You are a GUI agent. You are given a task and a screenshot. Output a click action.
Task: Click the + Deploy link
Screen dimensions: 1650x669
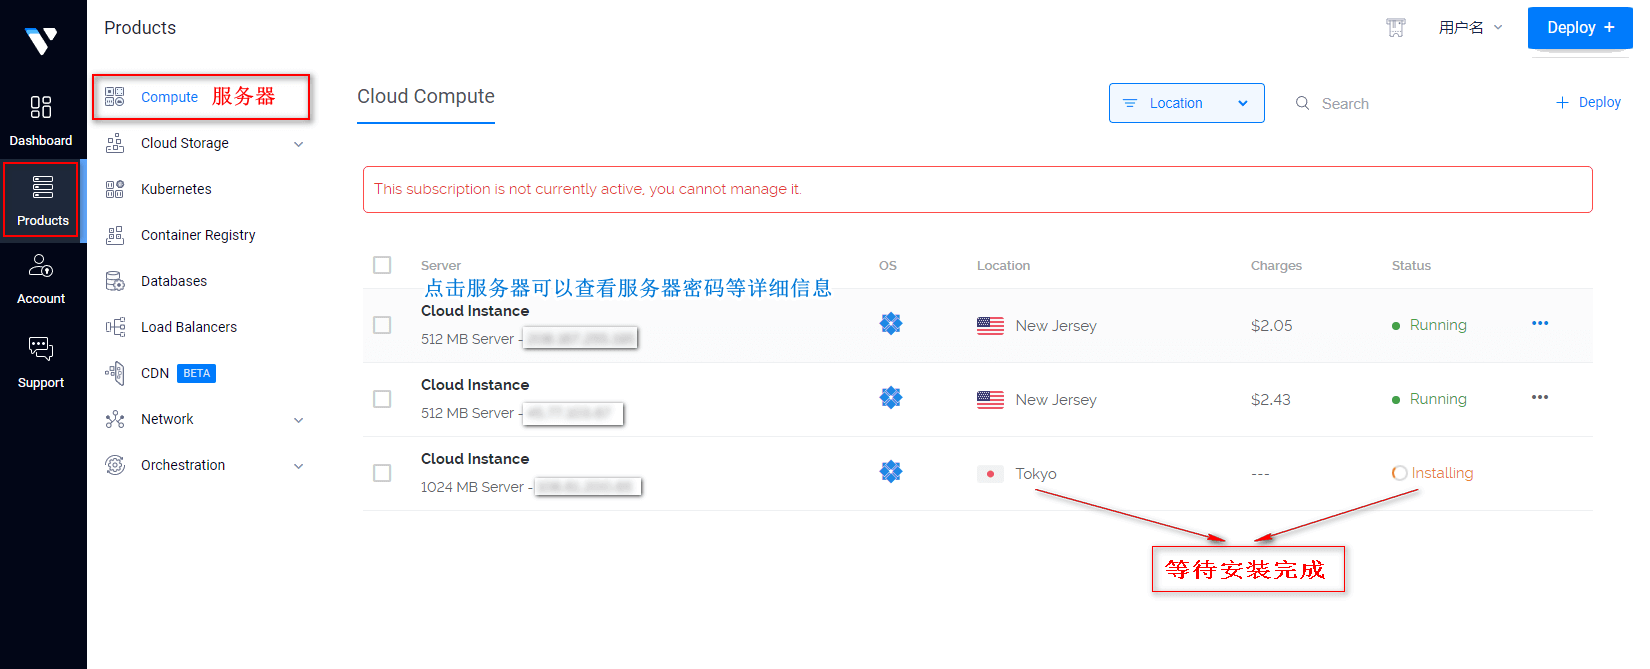click(1588, 102)
